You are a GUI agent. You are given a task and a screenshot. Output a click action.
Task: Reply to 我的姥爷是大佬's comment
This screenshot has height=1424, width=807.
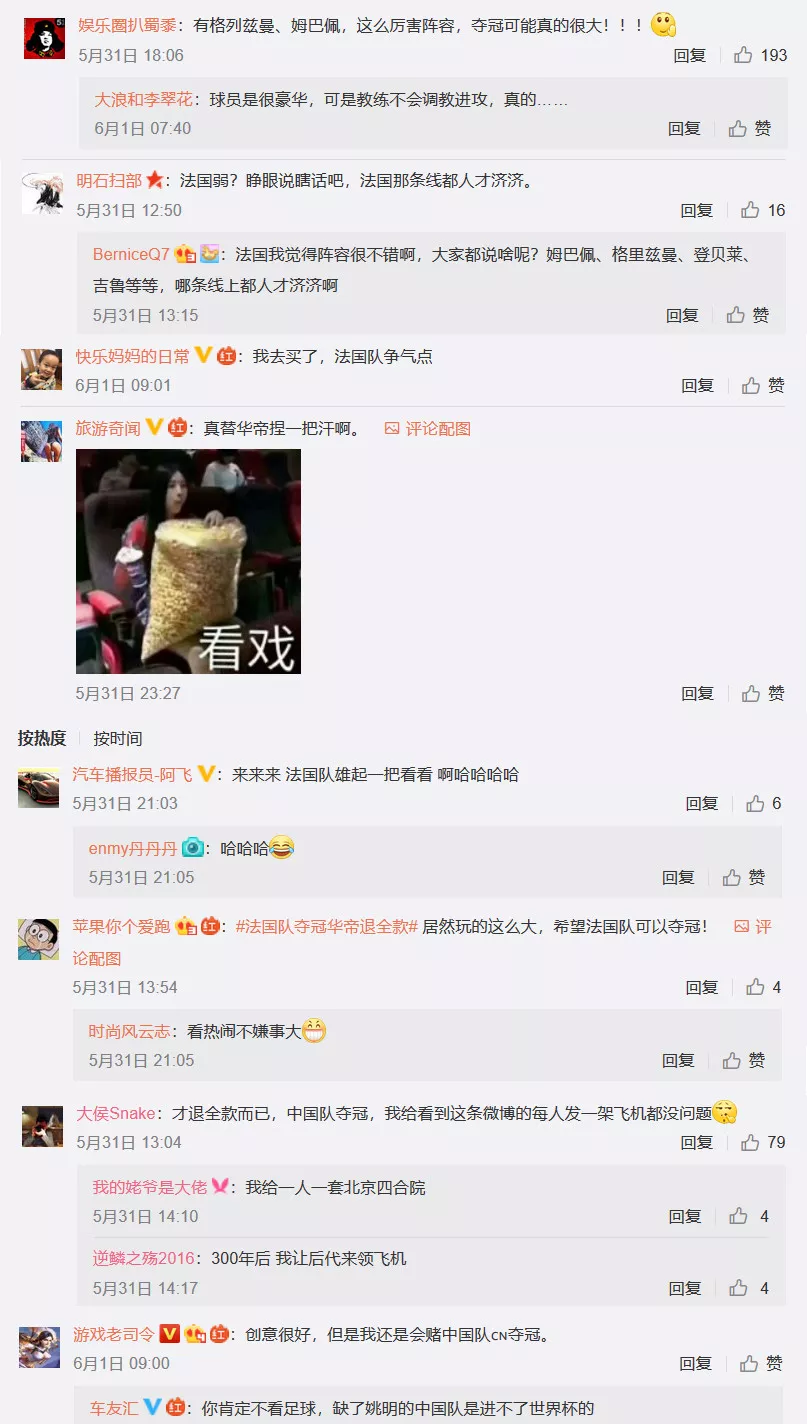pos(685,1216)
